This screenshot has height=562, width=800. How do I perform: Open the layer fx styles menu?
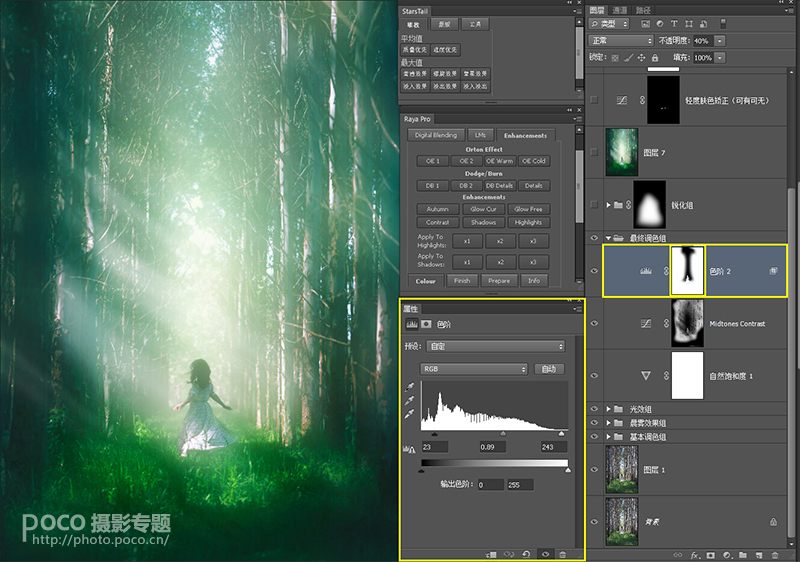695,555
